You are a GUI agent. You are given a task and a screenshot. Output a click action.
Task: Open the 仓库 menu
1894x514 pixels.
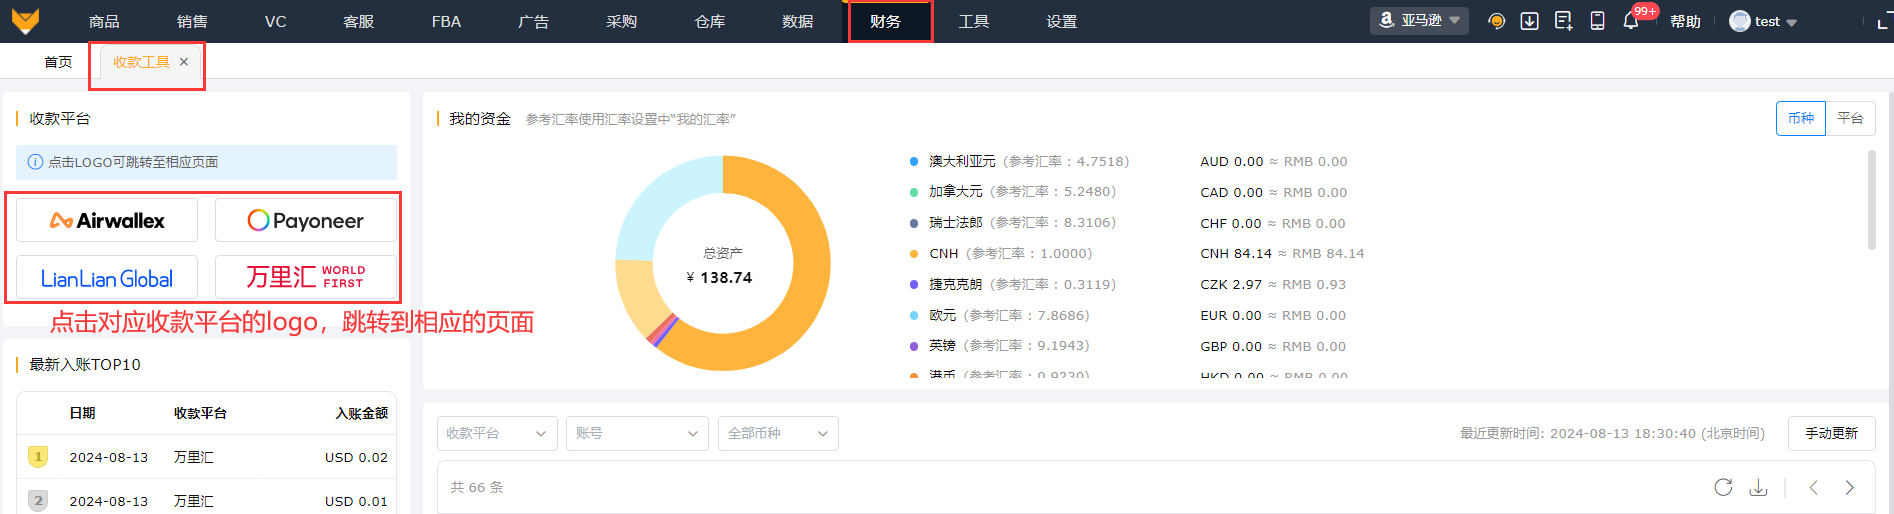pyautogui.click(x=710, y=21)
